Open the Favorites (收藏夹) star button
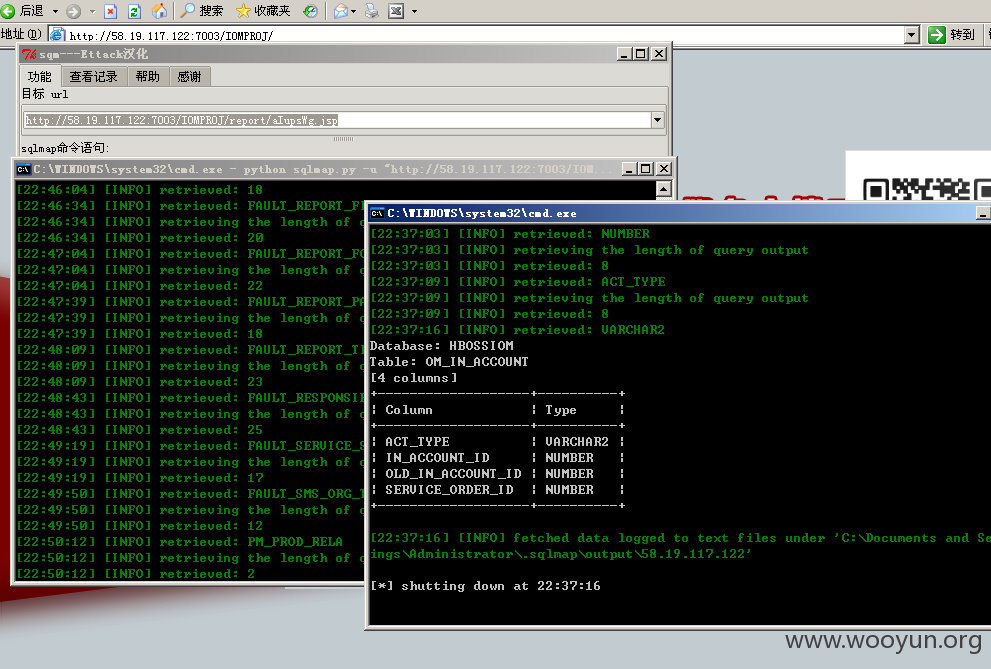The image size is (991, 669). pyautogui.click(x=263, y=11)
